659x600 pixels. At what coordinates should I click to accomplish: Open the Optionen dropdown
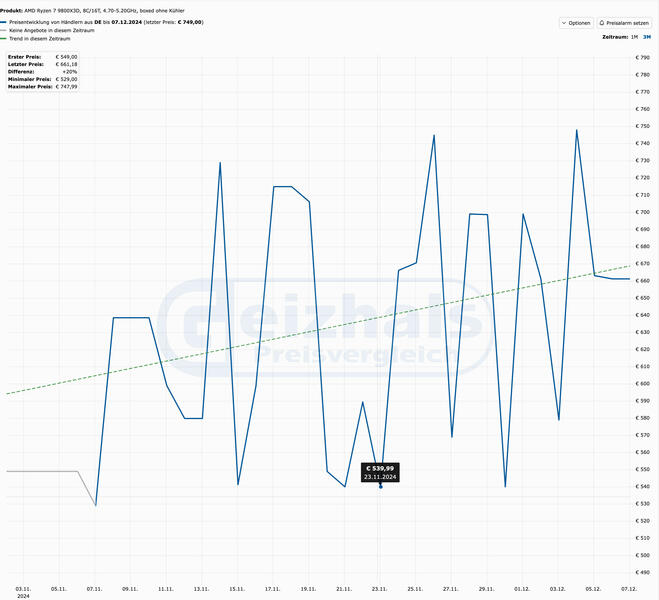pyautogui.click(x=576, y=23)
